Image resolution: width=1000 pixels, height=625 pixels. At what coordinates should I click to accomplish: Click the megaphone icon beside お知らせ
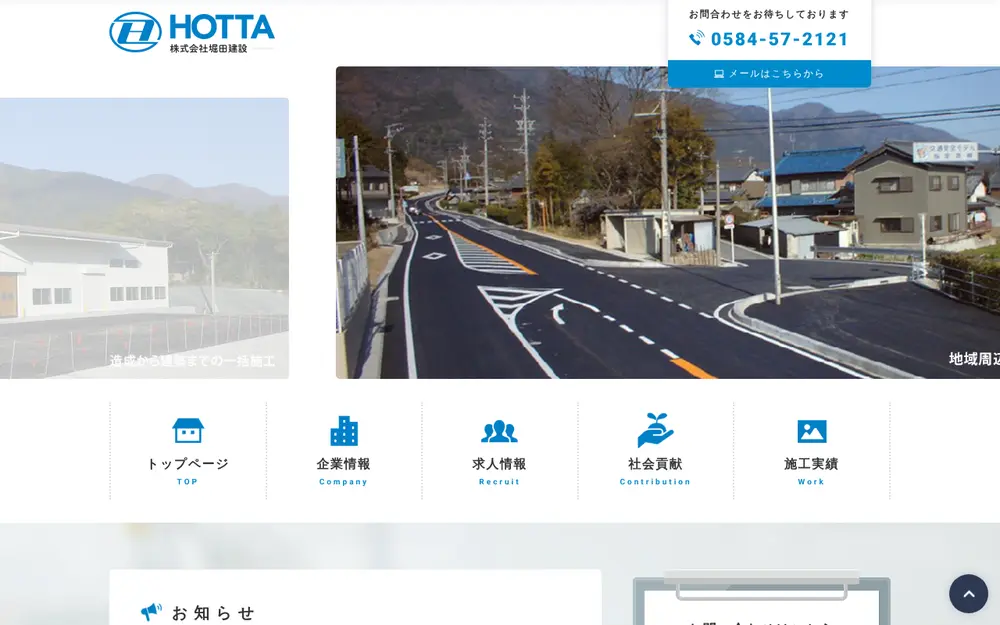click(x=151, y=612)
